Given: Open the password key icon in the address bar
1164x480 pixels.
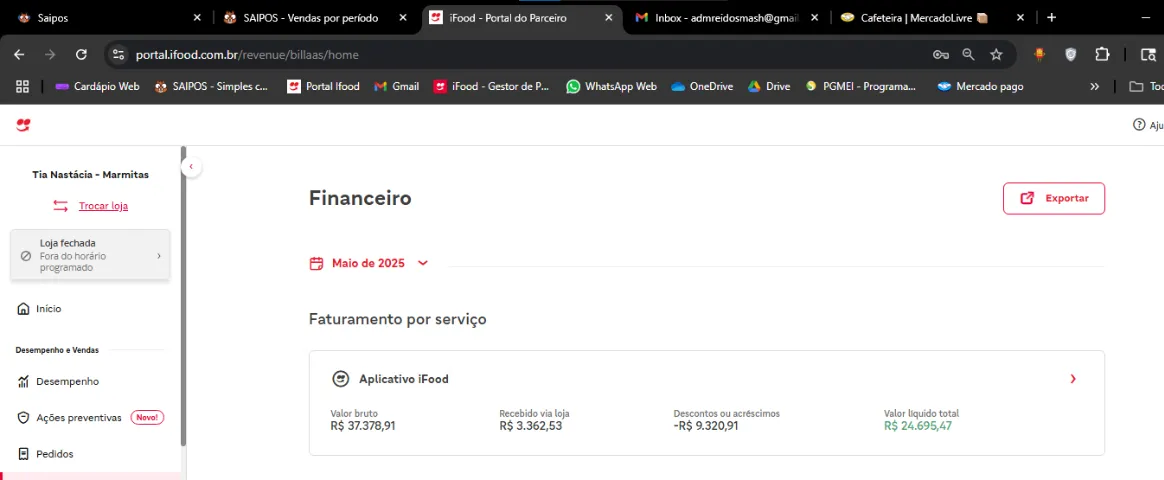Looking at the screenshot, I should click(941, 54).
